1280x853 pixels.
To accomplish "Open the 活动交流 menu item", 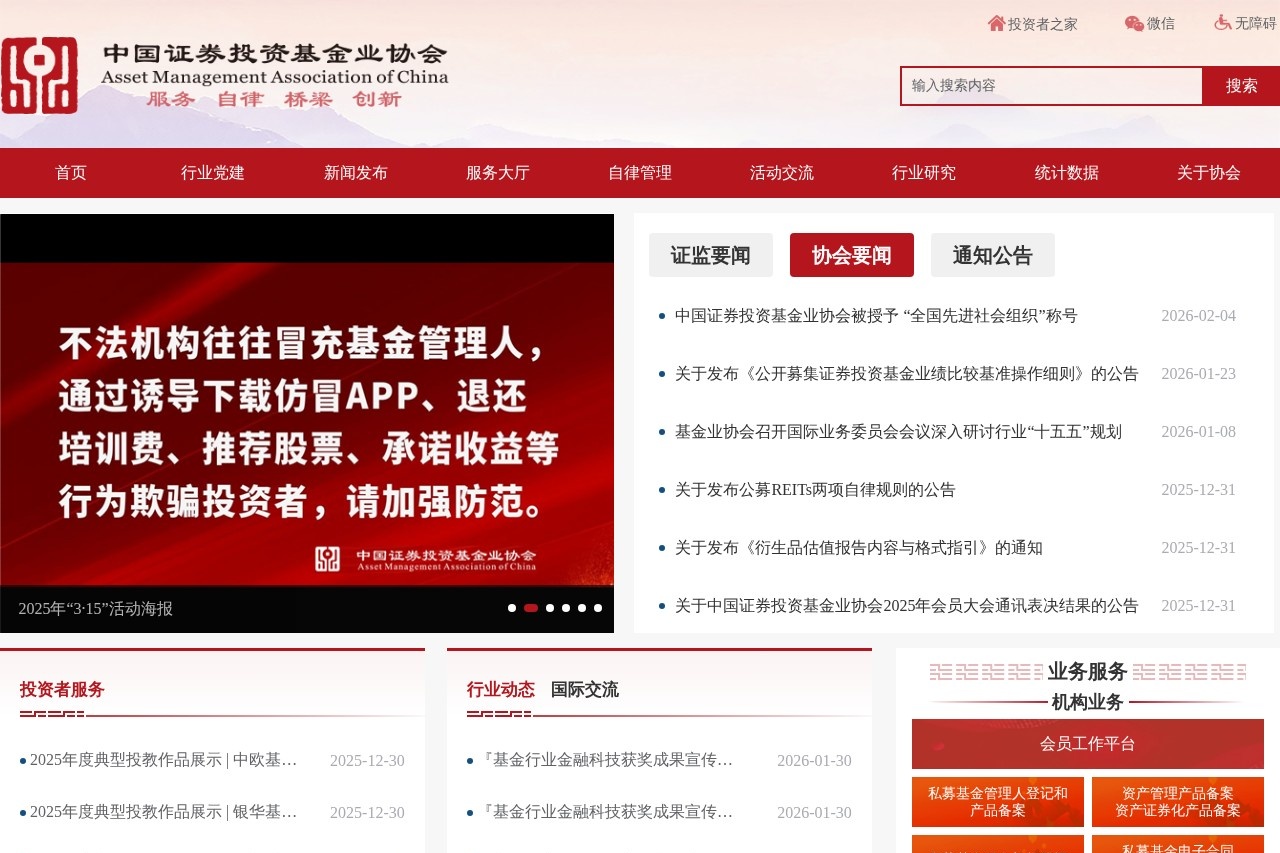I will (x=782, y=173).
